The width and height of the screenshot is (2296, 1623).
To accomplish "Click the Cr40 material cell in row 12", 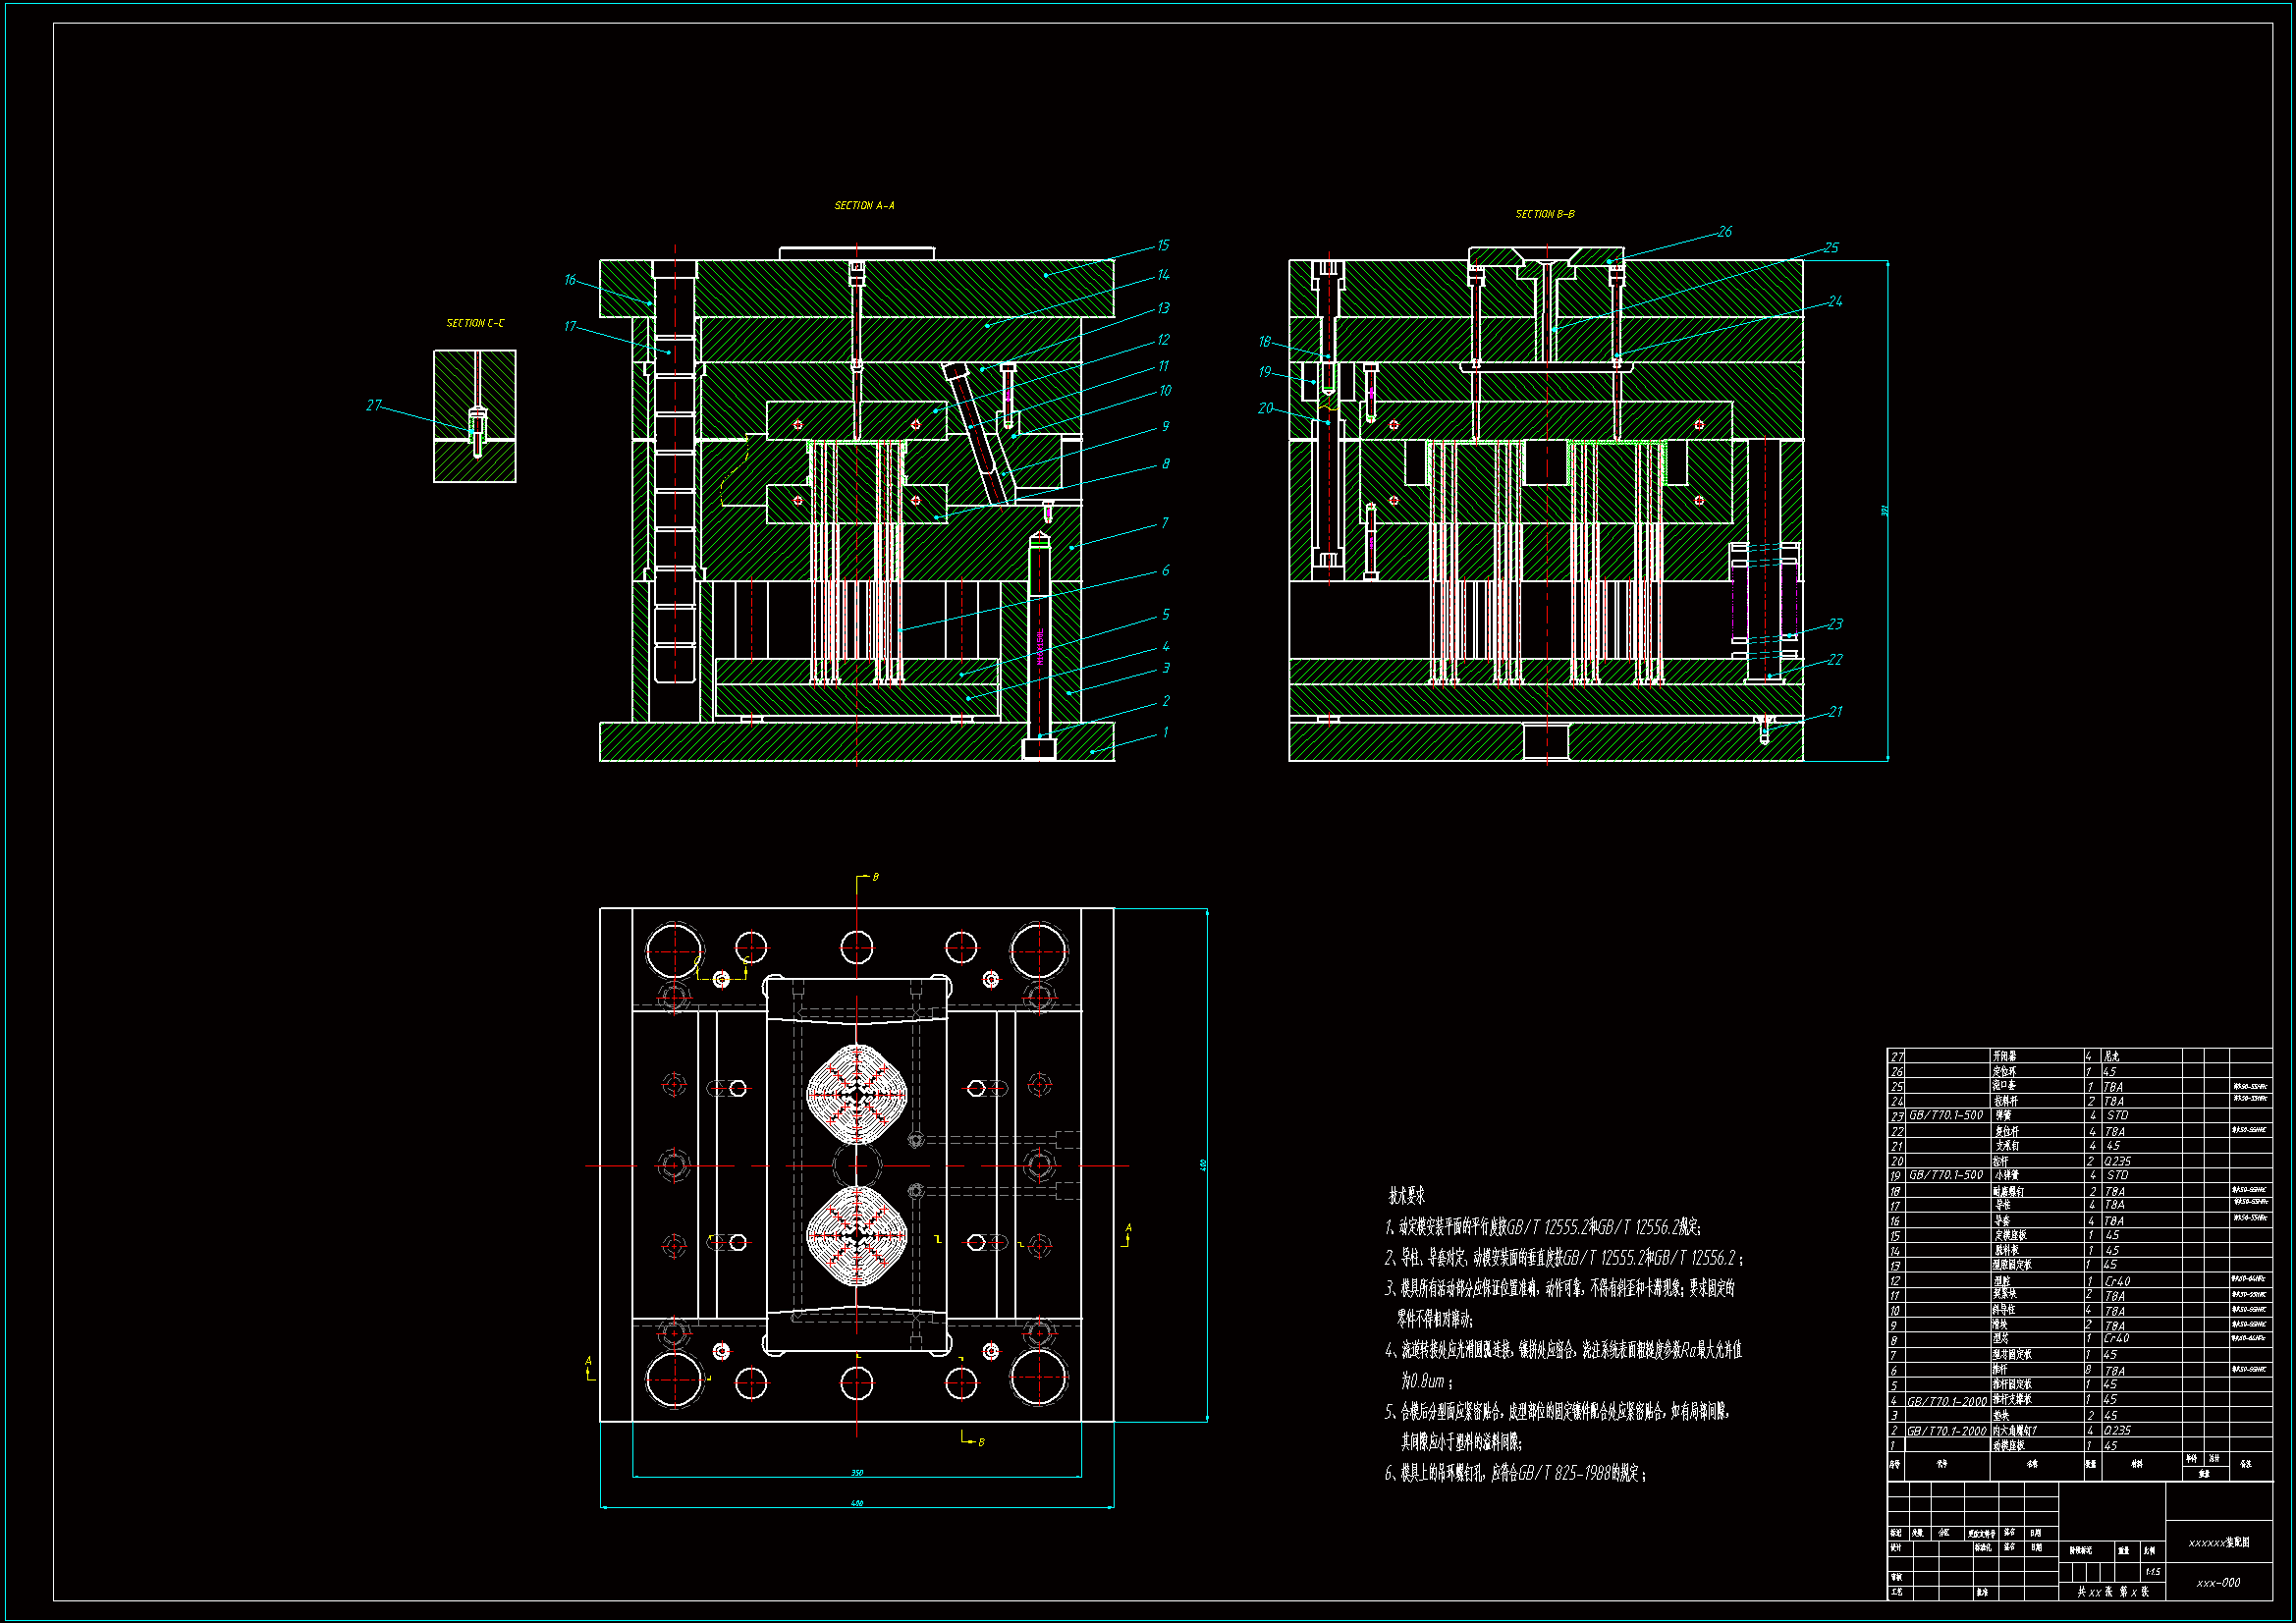I will pyautogui.click(x=2117, y=1281).
